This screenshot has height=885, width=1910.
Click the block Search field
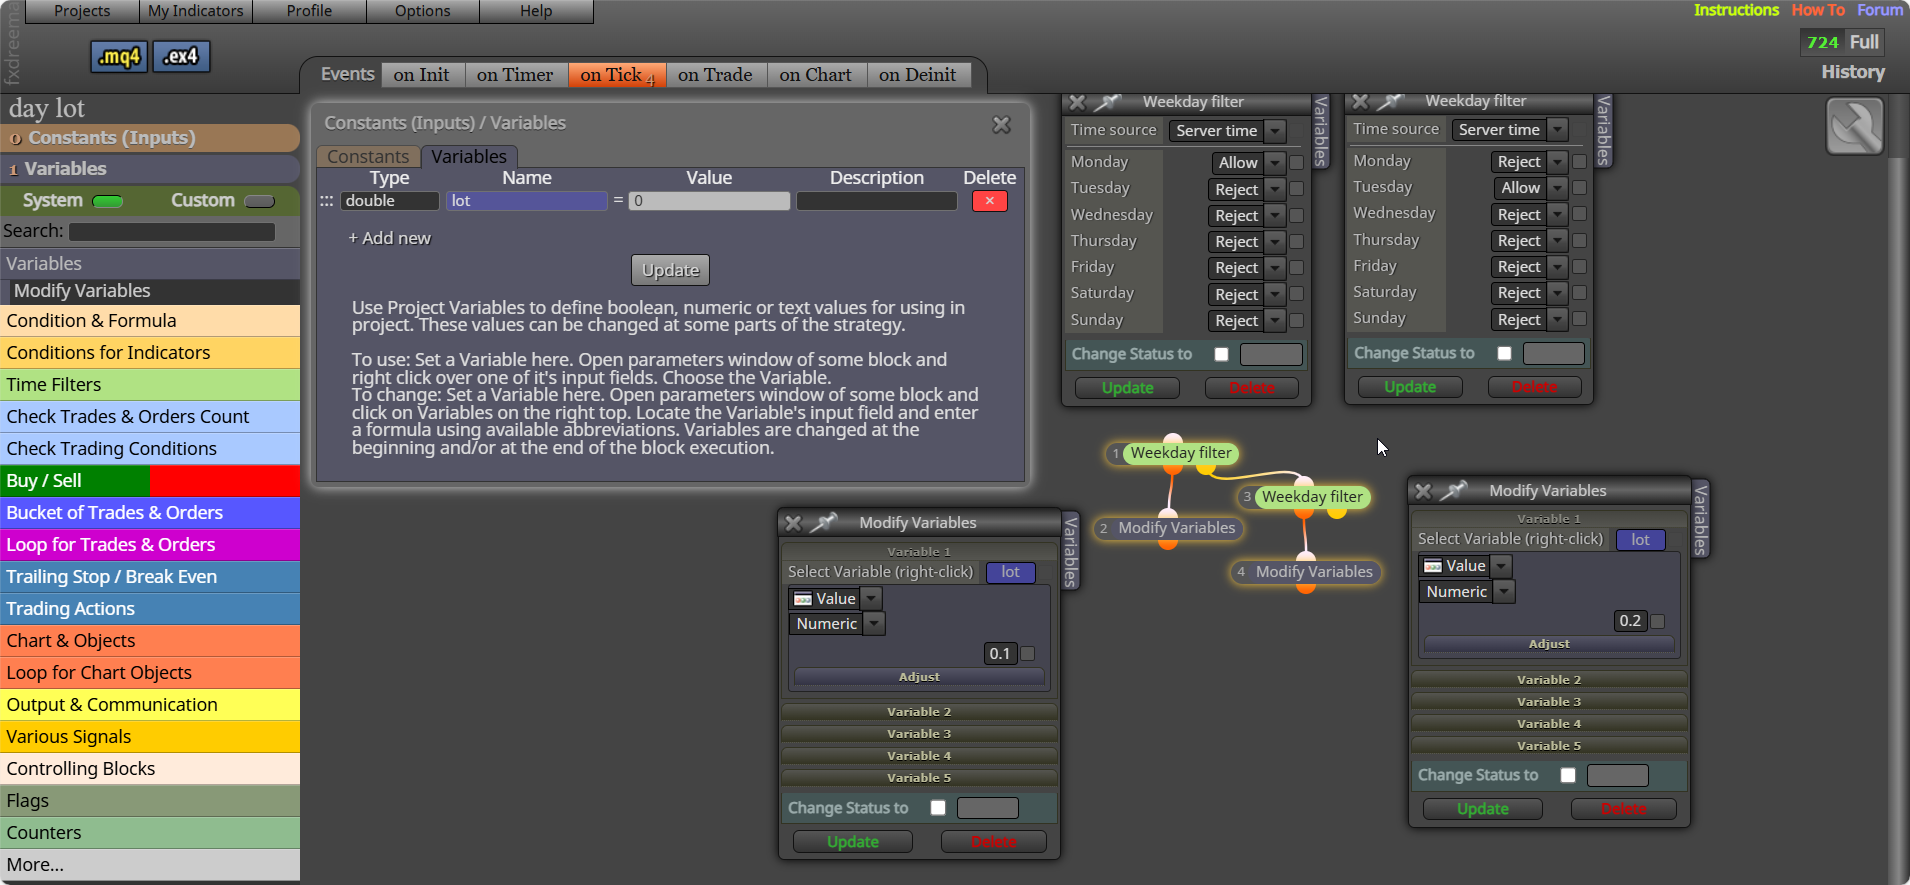point(172,232)
